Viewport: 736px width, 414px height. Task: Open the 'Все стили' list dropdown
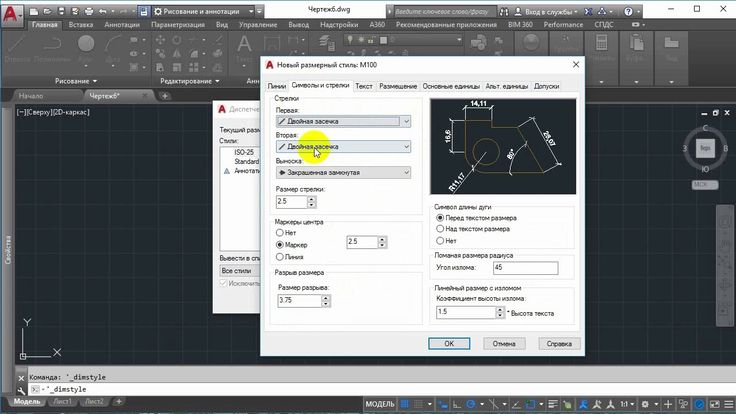tap(236, 270)
